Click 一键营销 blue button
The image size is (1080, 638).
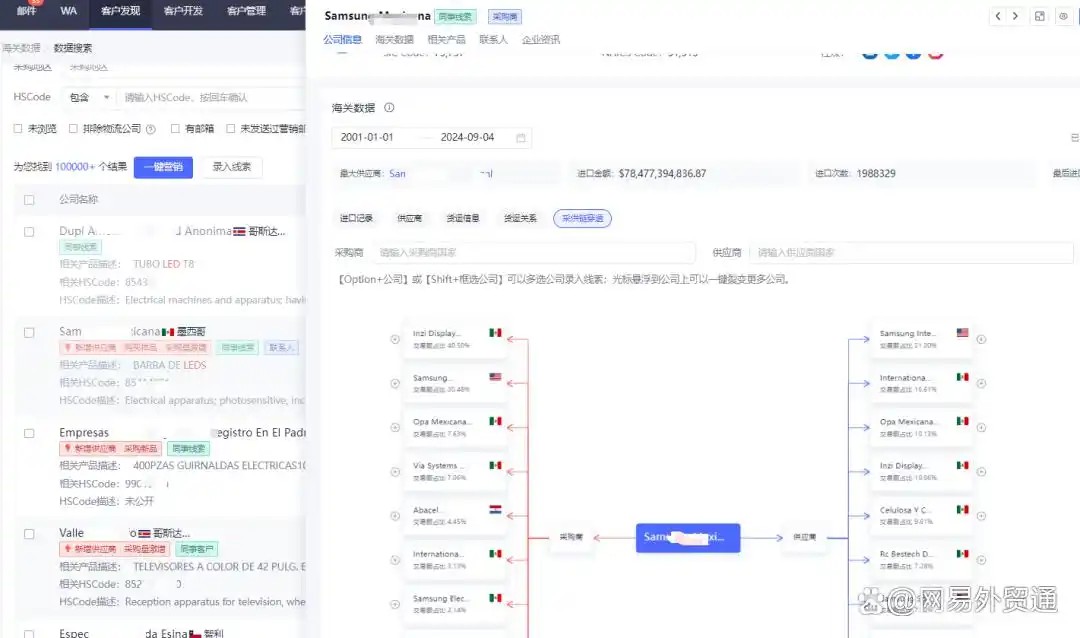tap(163, 167)
